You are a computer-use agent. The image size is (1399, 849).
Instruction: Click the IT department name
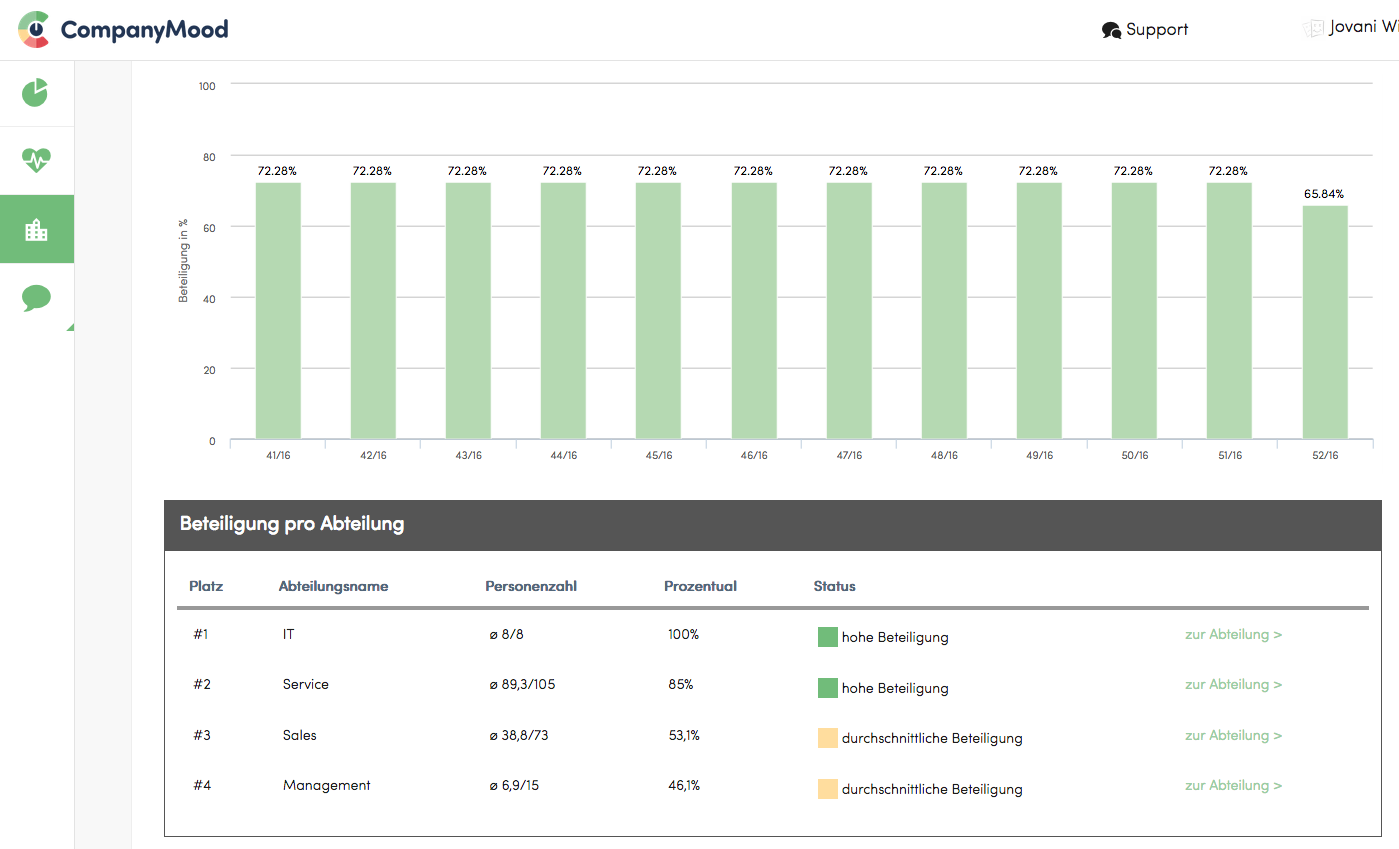tap(289, 634)
